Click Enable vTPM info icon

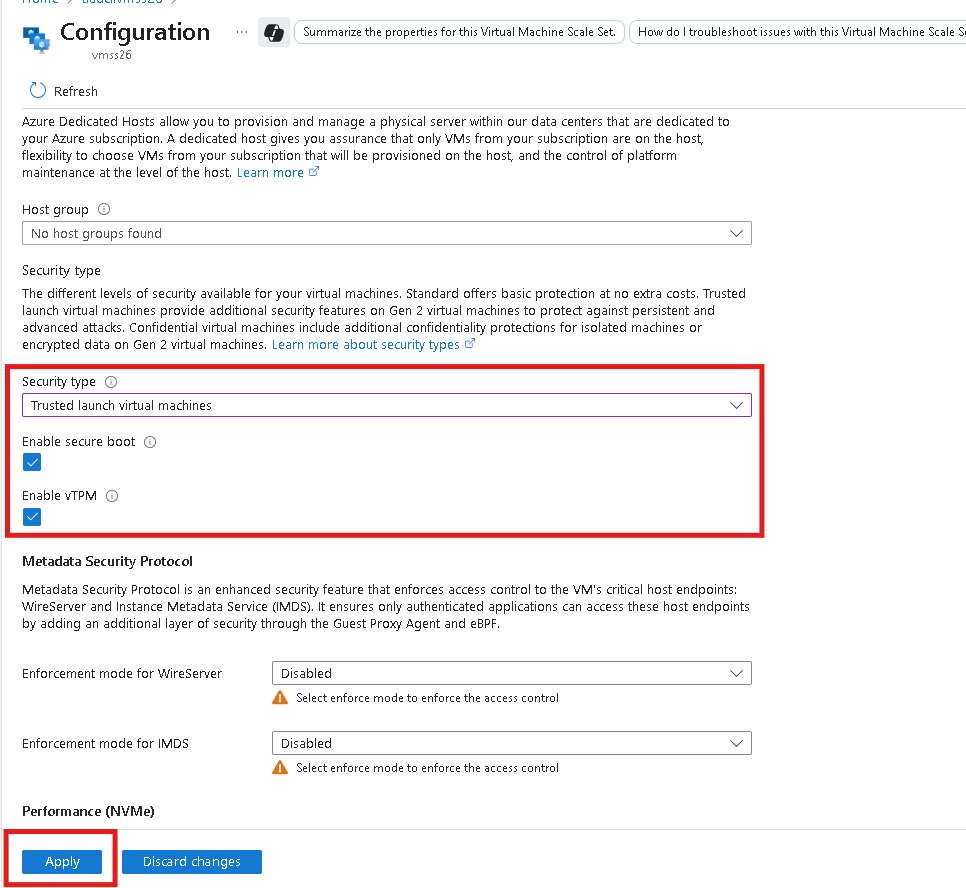tap(112, 496)
